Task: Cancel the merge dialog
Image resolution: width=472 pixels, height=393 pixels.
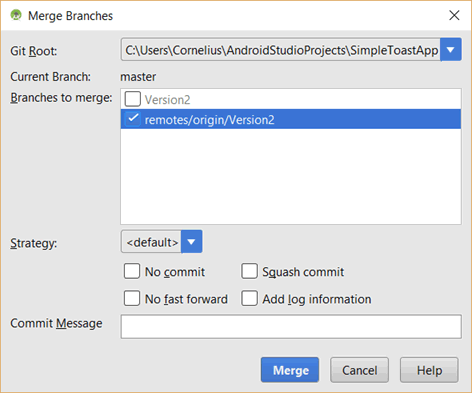Action: tap(359, 370)
